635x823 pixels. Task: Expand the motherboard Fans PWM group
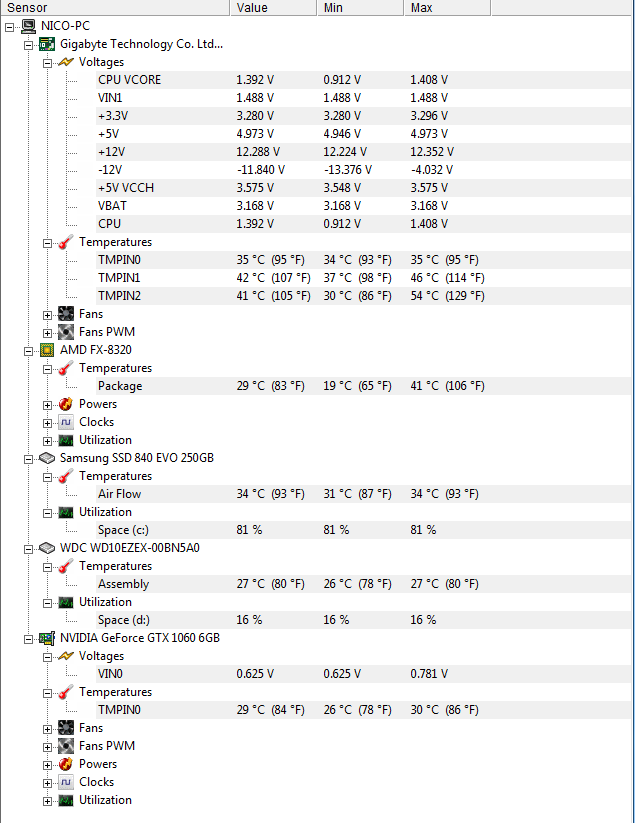point(47,333)
